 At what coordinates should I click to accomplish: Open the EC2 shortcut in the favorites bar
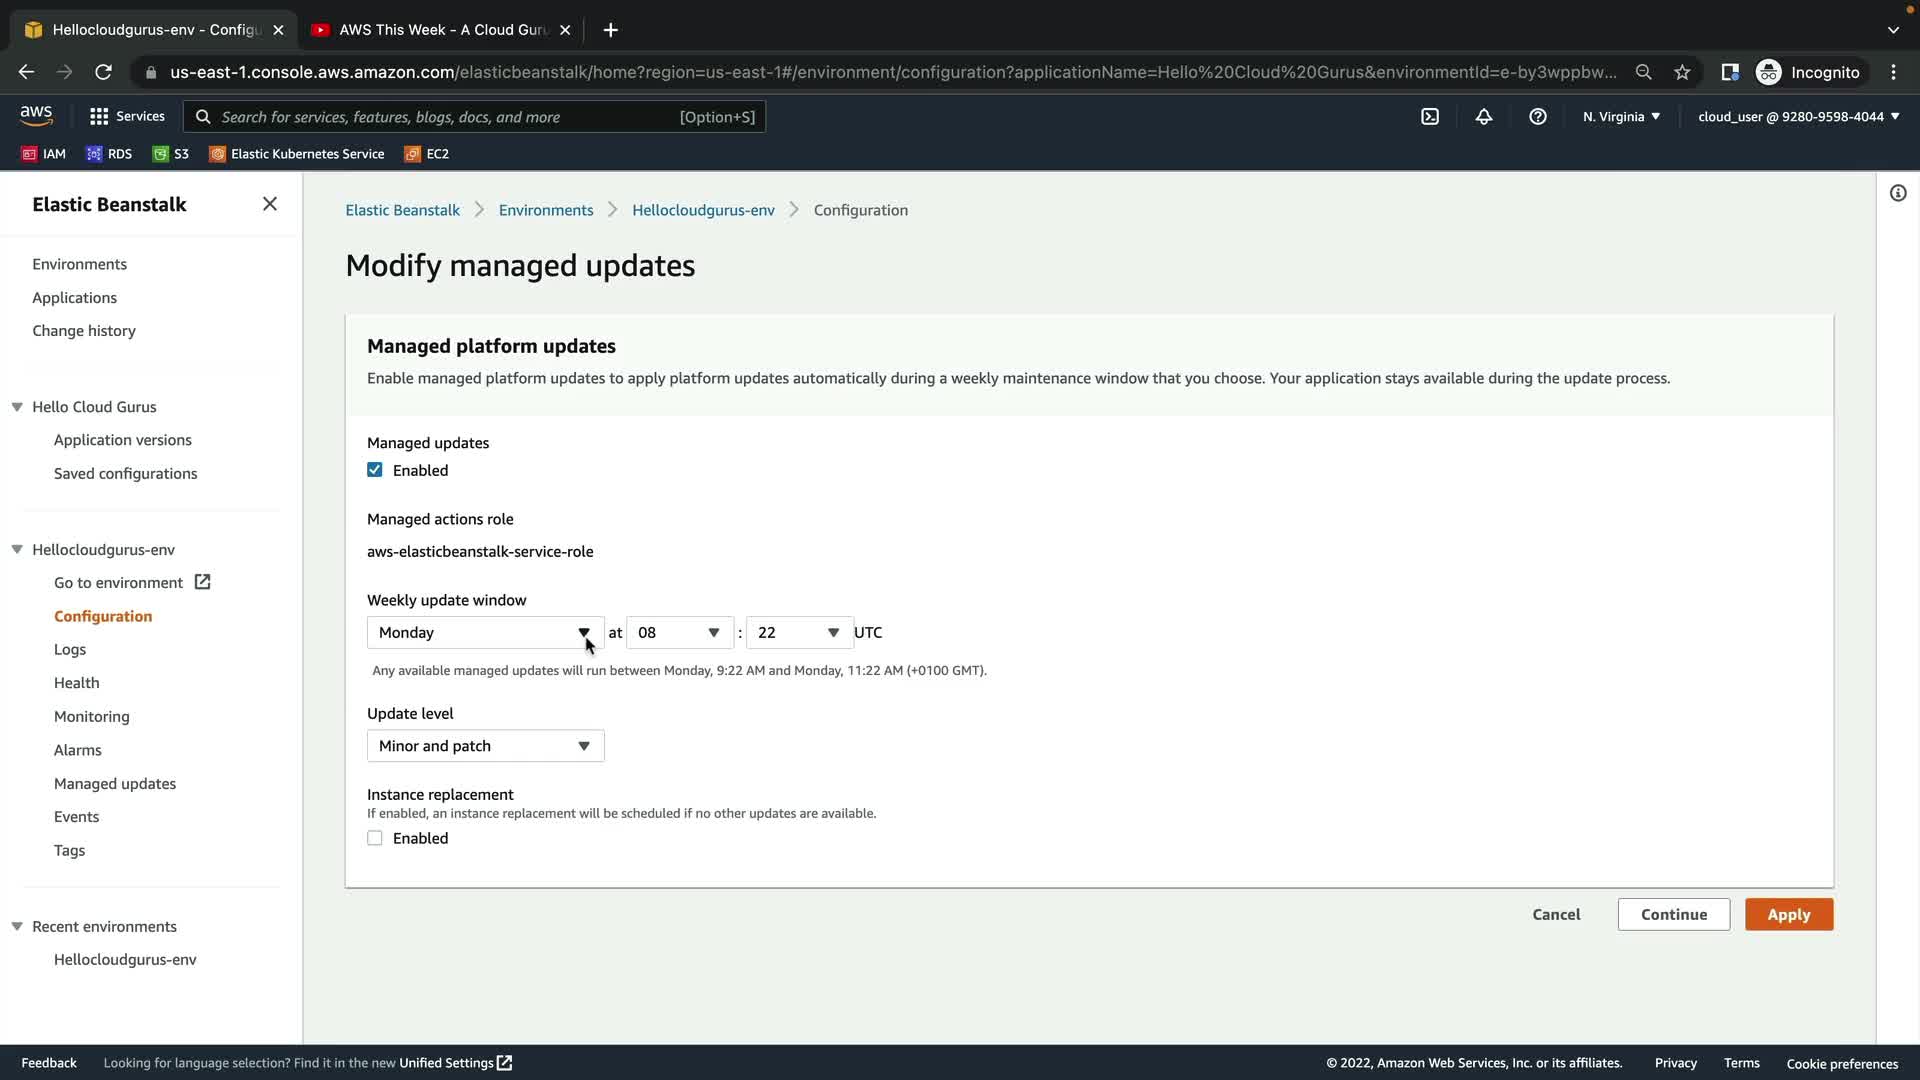(x=427, y=154)
